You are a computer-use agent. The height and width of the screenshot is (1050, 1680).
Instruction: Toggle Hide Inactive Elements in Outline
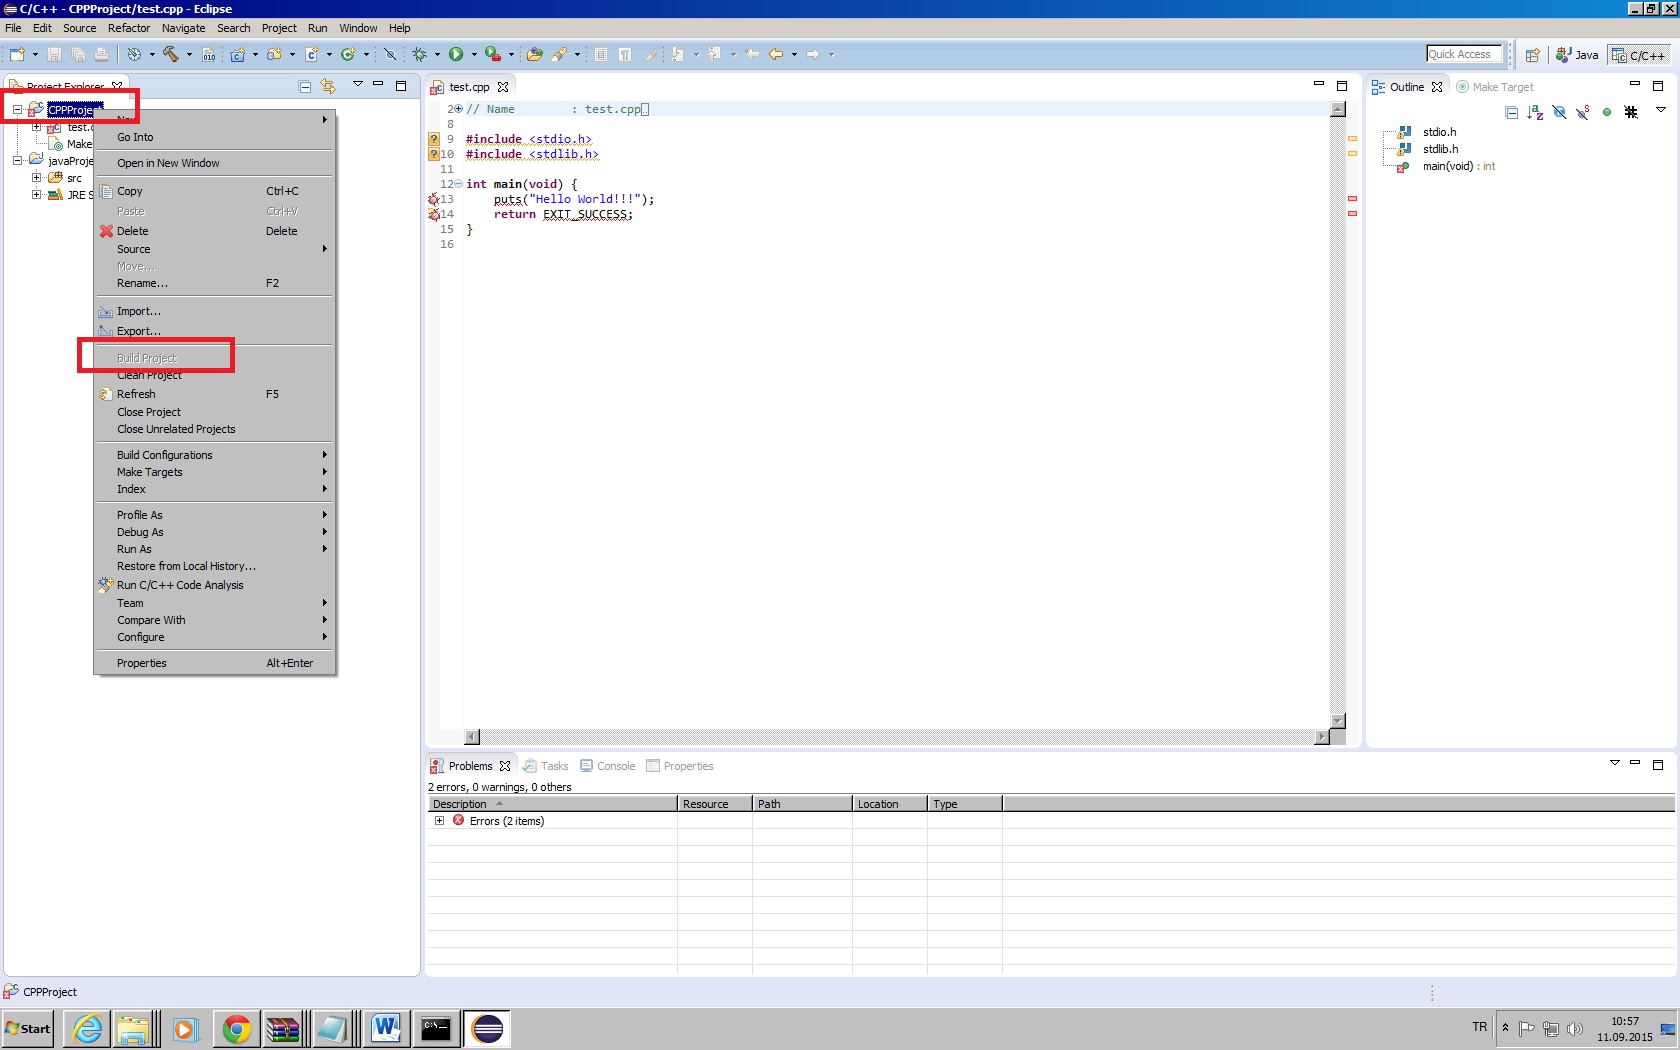(1631, 112)
